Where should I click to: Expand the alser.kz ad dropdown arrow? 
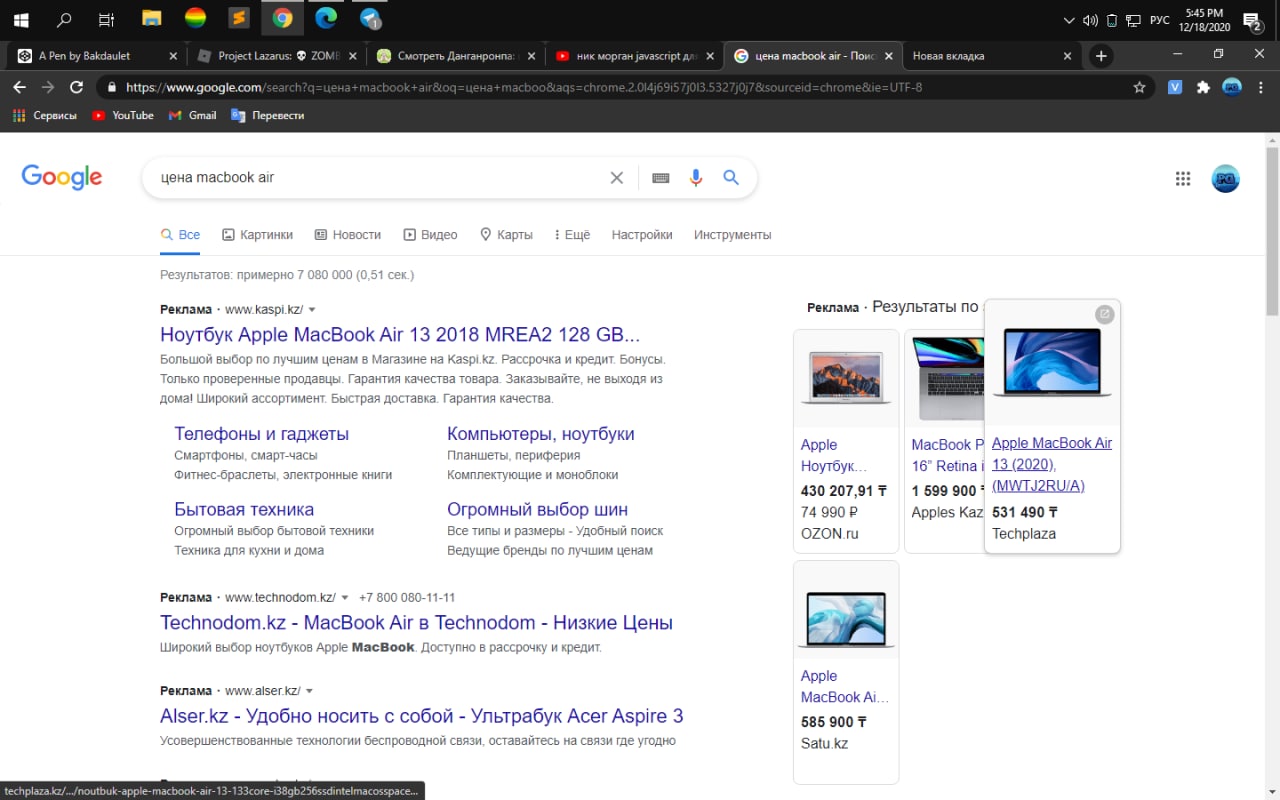tap(310, 691)
